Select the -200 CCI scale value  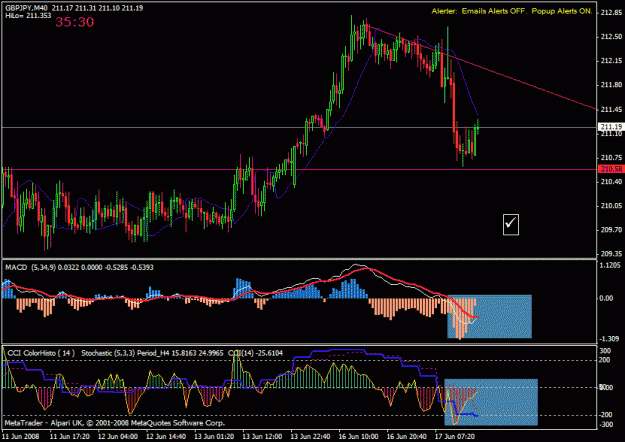[605, 415]
